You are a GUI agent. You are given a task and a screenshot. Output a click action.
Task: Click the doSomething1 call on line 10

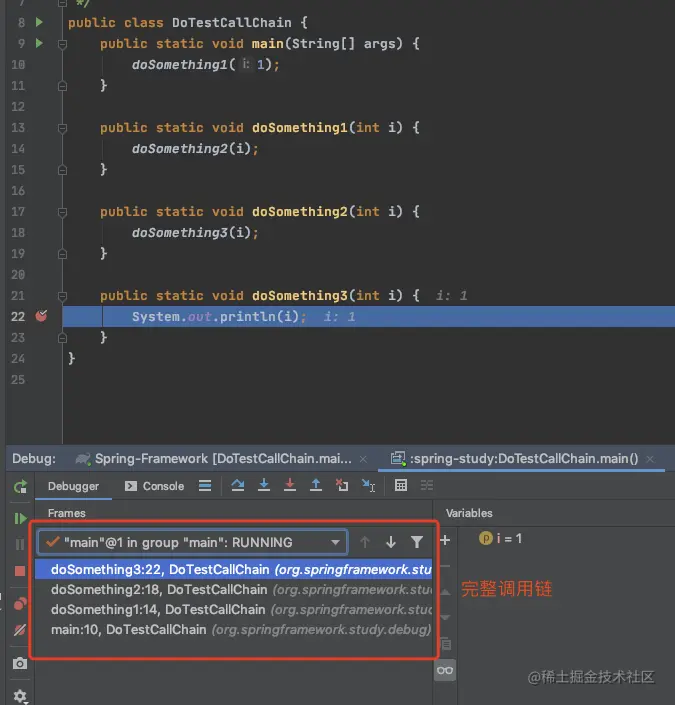[x=180, y=65]
